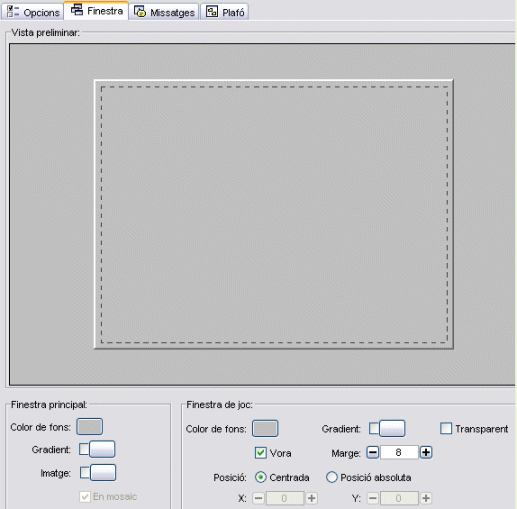
Task: Open the Missatges tab
Action: pyautogui.click(x=164, y=12)
